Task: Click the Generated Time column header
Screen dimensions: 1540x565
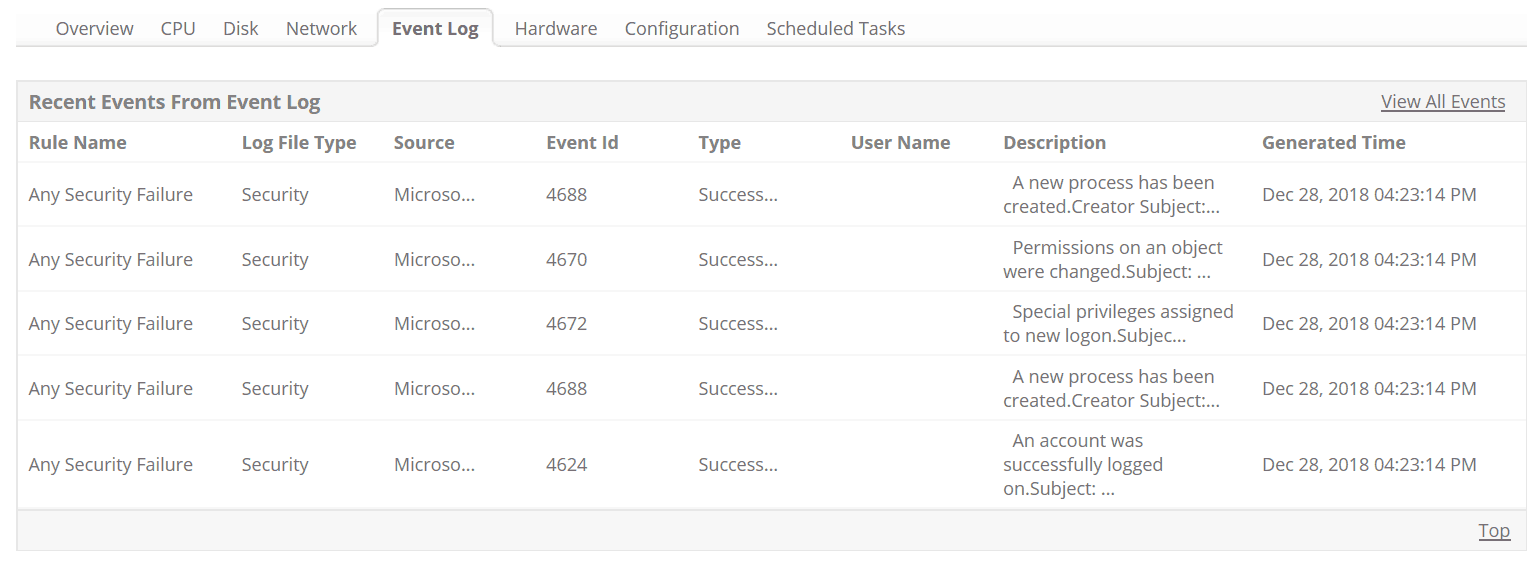Action: coord(1333,143)
